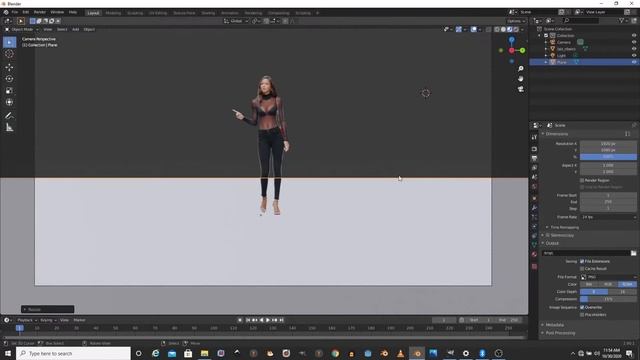Toggle camera view icon in viewport
This screenshot has height=360, width=640.
coord(520,89)
